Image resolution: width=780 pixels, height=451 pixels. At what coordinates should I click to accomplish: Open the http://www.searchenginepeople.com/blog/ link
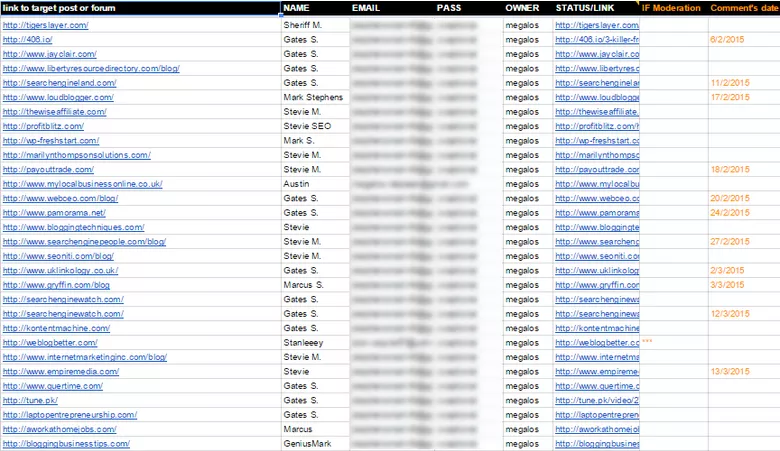pyautogui.click(x=84, y=241)
